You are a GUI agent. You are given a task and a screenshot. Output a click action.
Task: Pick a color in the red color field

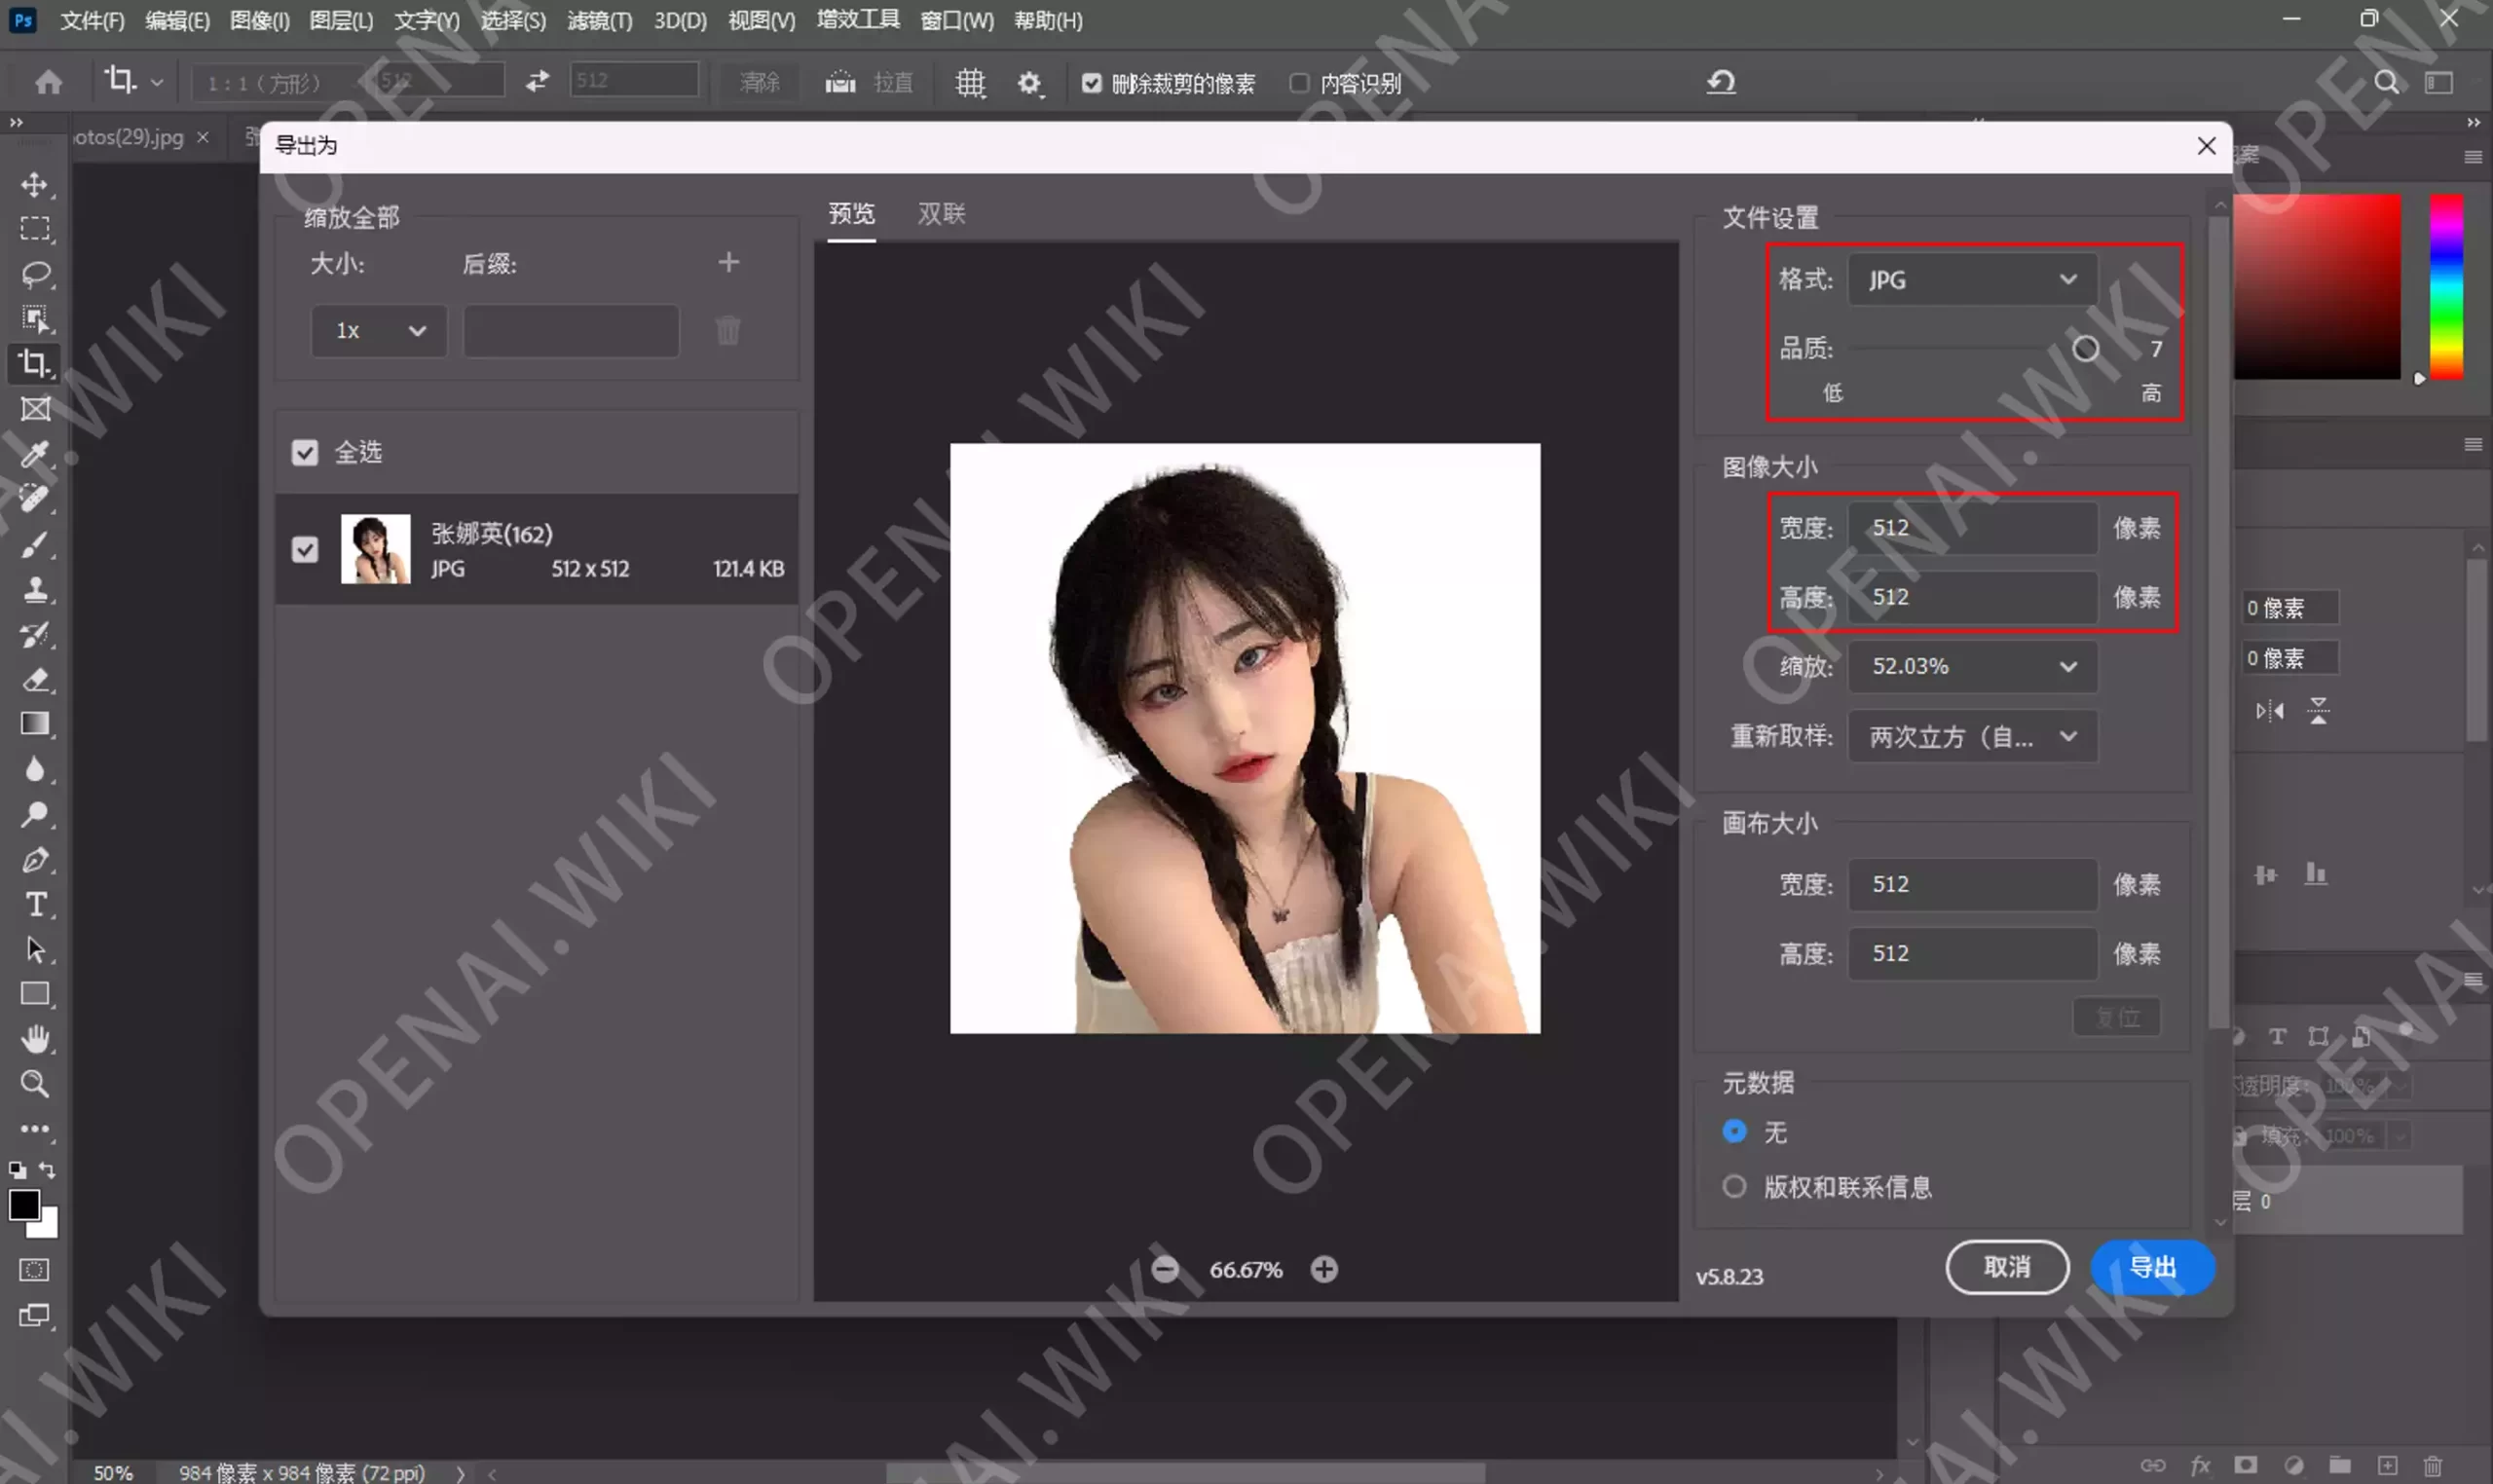2316,286
